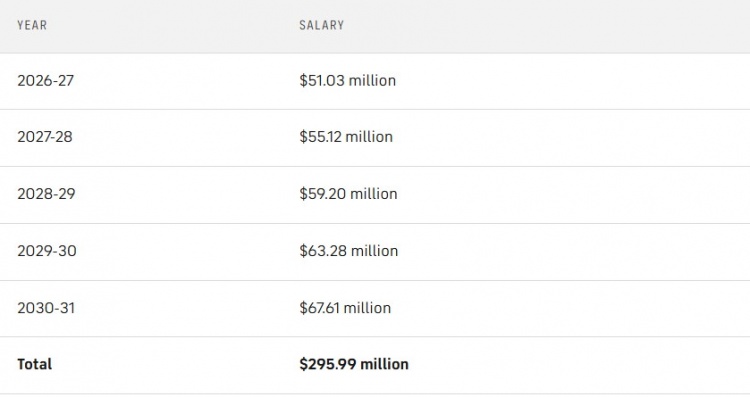This screenshot has height=397, width=750.
Task: Select the 2028-29 row label
Action: click(46, 194)
